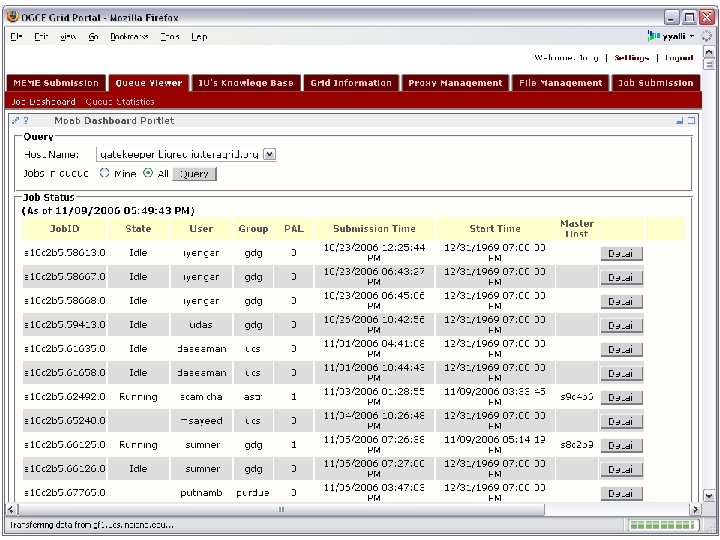Click the State column header

click(138, 229)
